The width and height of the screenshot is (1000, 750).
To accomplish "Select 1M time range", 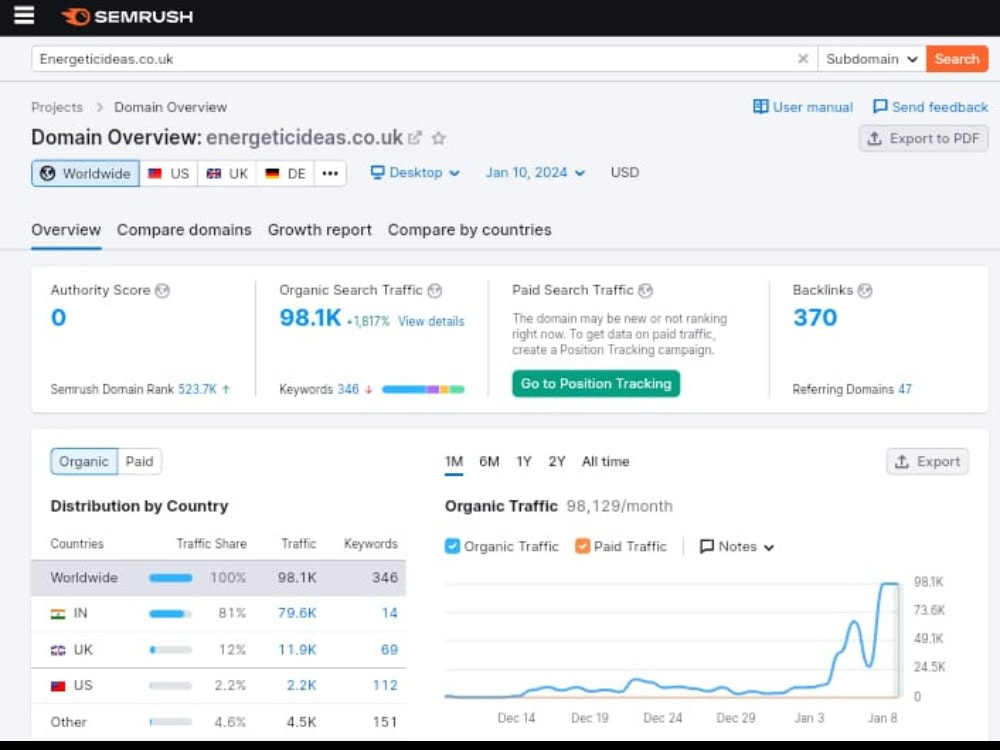I will click(x=454, y=461).
